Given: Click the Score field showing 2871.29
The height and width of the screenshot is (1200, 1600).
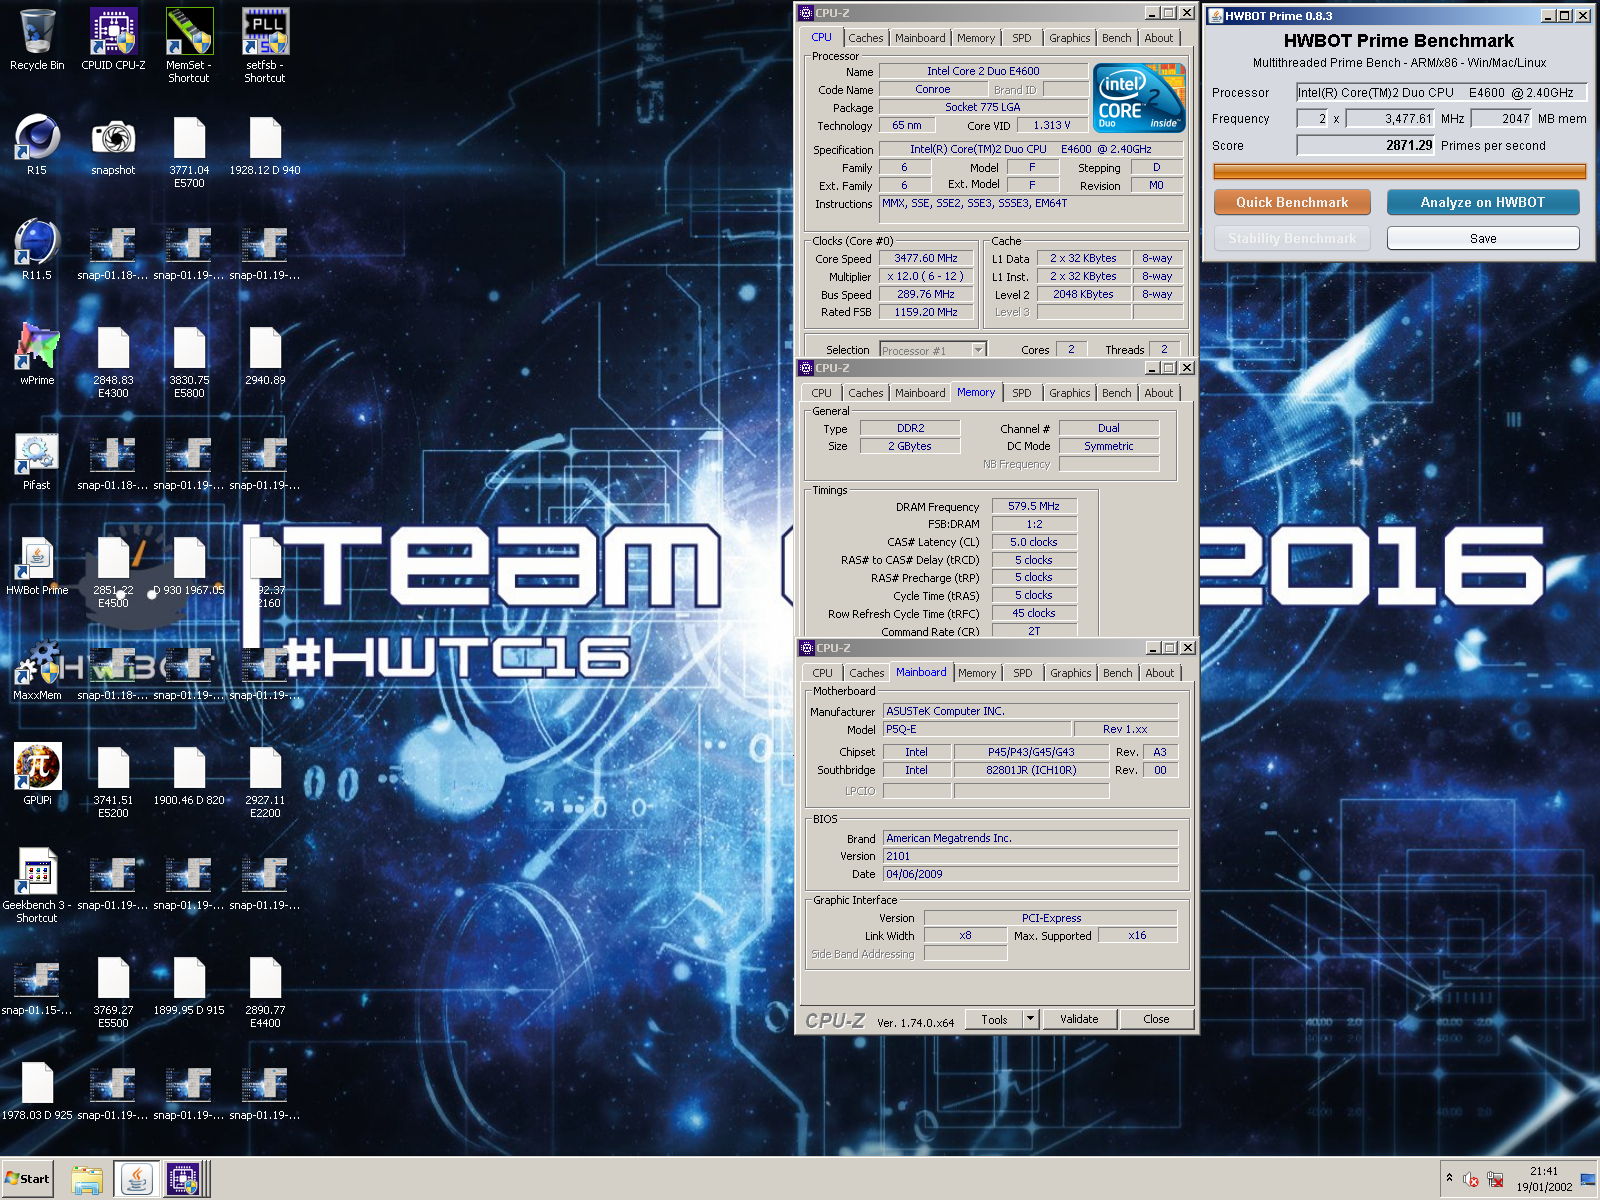Looking at the screenshot, I should point(1366,145).
